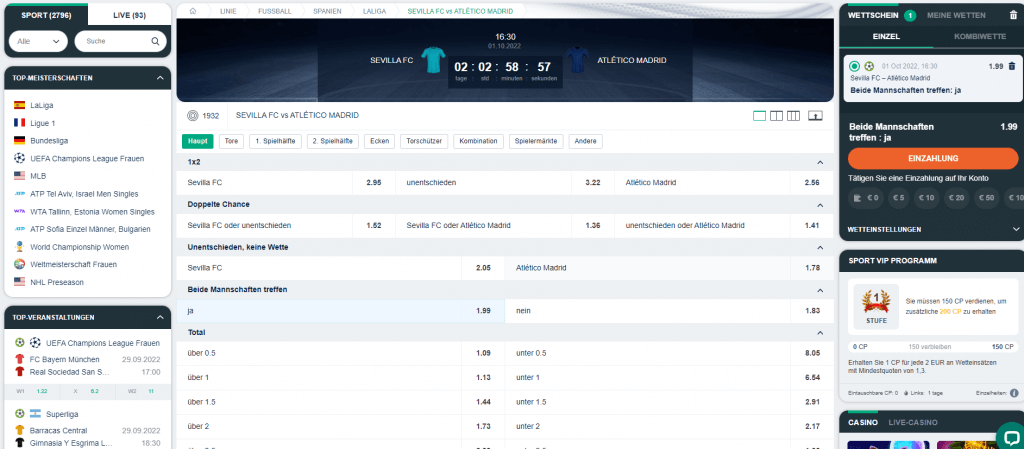Show Ecken markets
This screenshot has width=1024, height=449.
380,141
